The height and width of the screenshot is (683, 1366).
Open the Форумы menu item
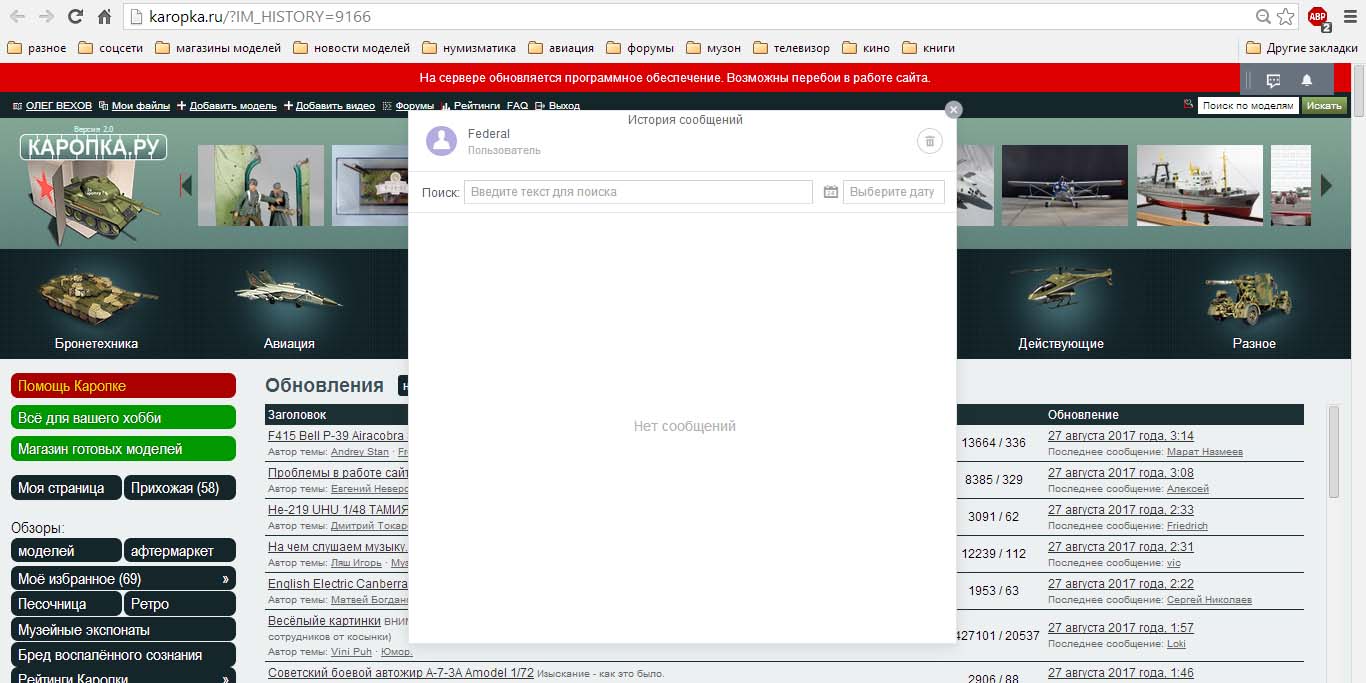click(x=414, y=106)
